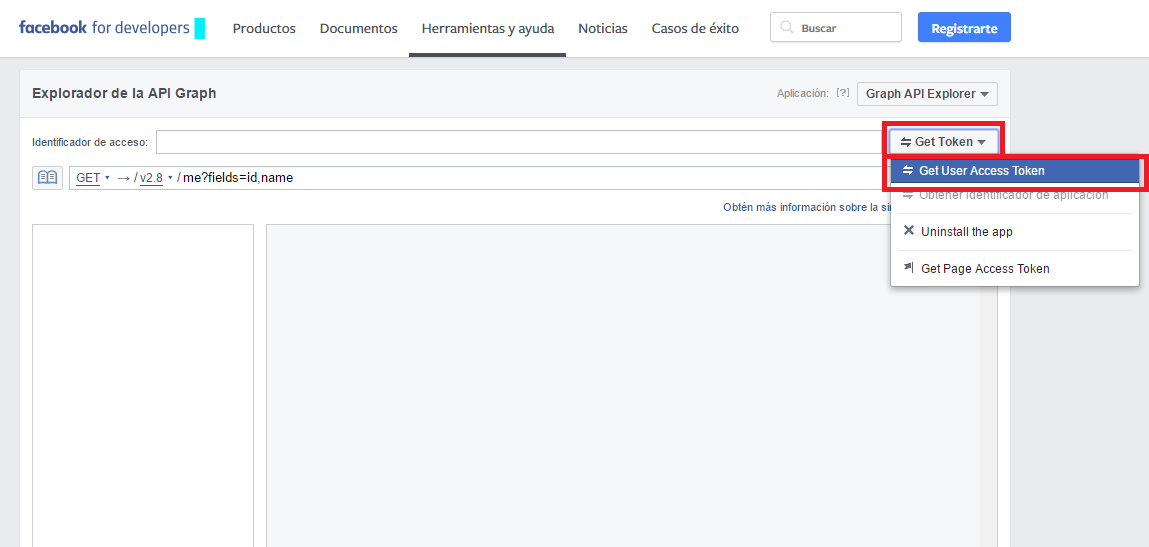The height and width of the screenshot is (547, 1149).
Task: Click the facebook for developers logo
Action: click(x=104, y=29)
